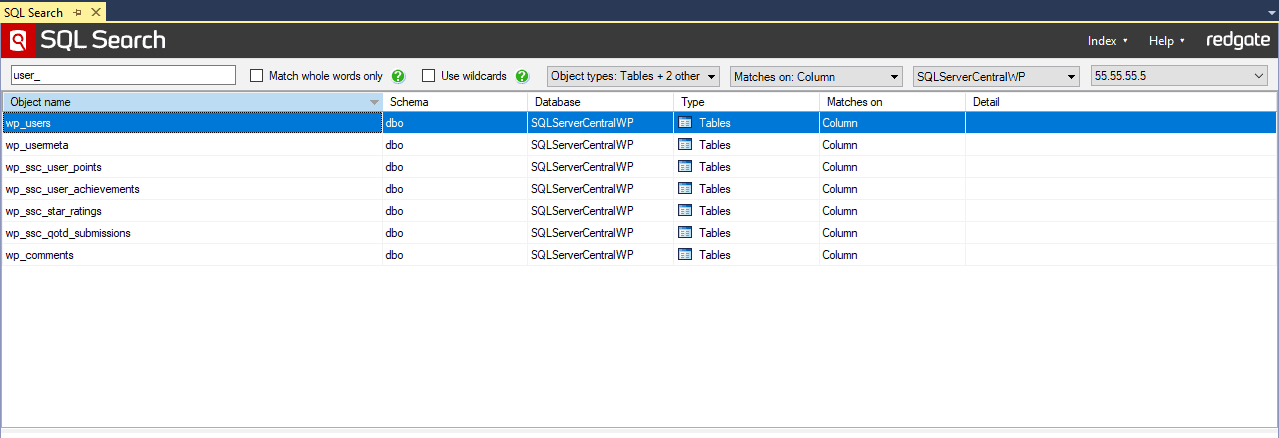Viewport: 1279px width, 438px height.
Task: Select the wp_ssc_user_points result
Action: pyautogui.click(x=639, y=167)
